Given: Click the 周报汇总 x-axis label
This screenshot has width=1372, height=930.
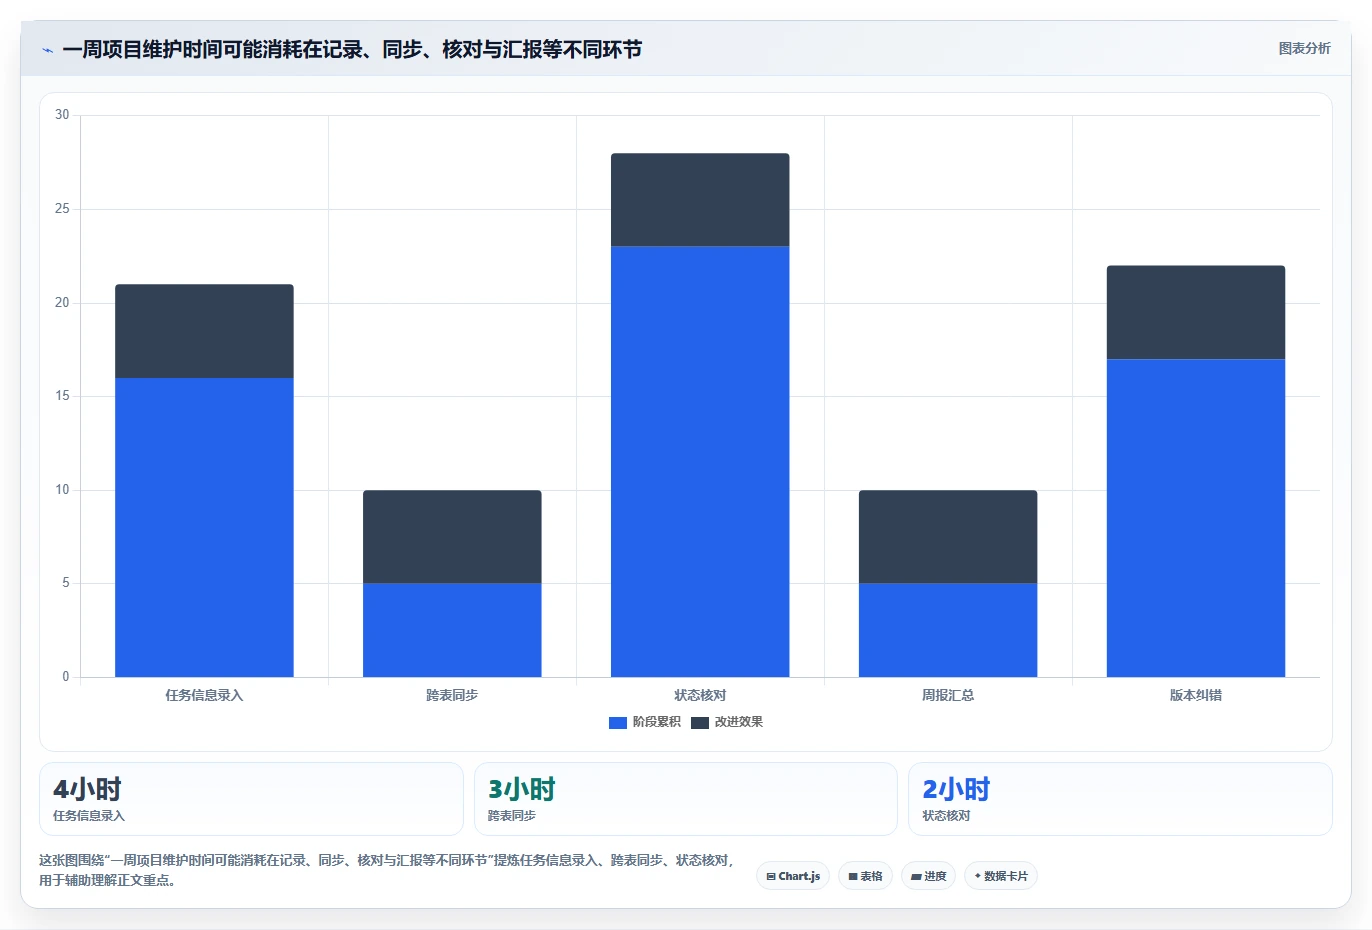Looking at the screenshot, I should 948,695.
